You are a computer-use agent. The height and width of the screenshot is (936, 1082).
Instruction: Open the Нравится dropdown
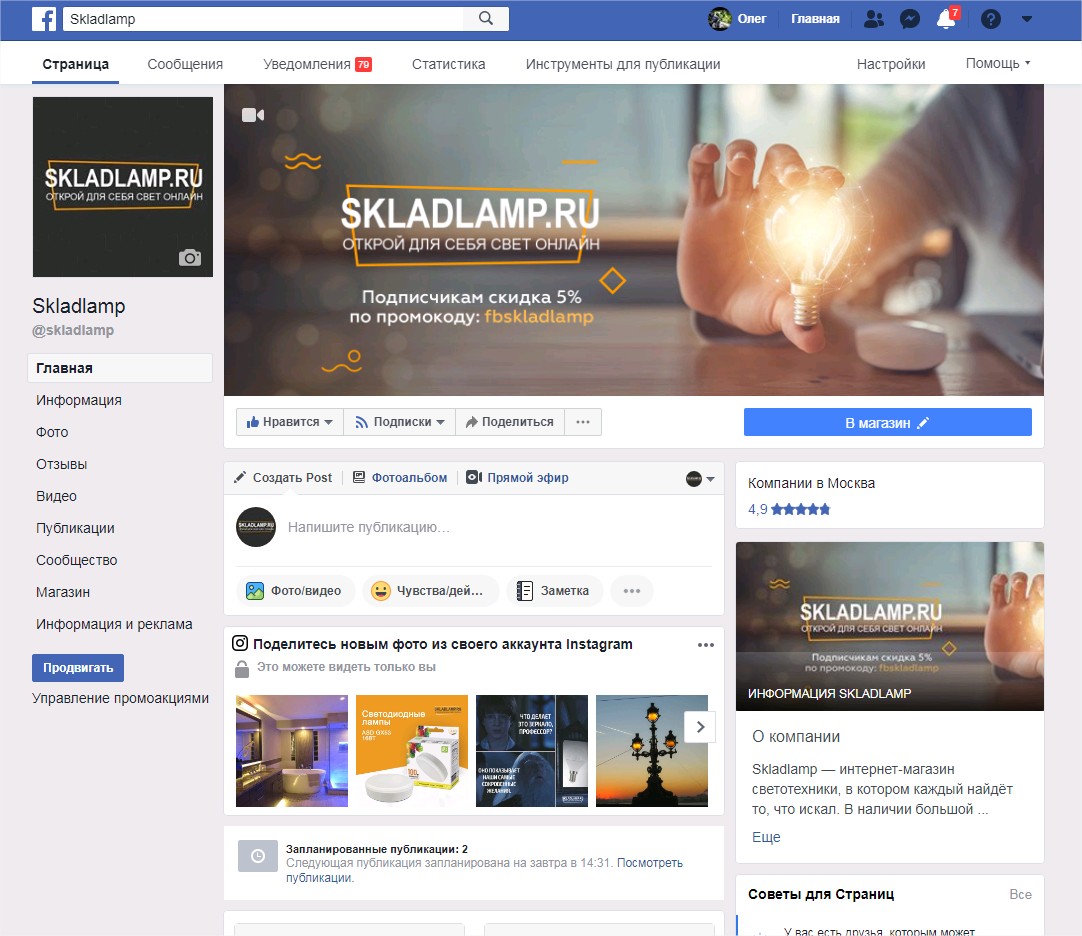click(290, 422)
